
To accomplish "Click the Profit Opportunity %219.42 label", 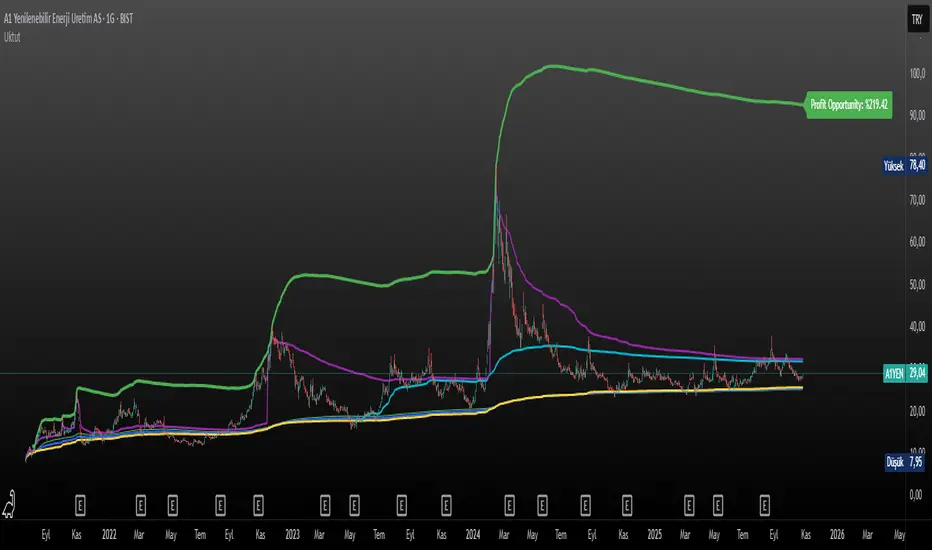I will (849, 105).
